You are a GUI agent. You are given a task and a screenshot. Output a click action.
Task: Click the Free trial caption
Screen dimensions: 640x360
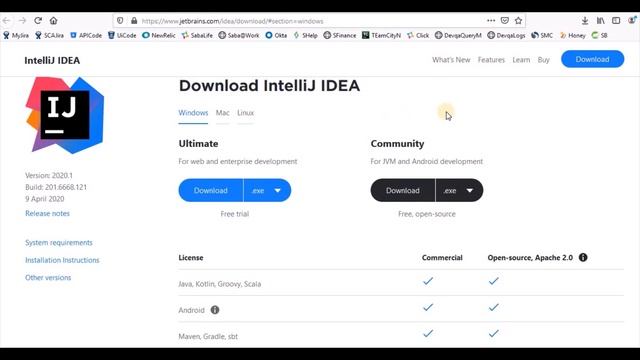[235, 214]
